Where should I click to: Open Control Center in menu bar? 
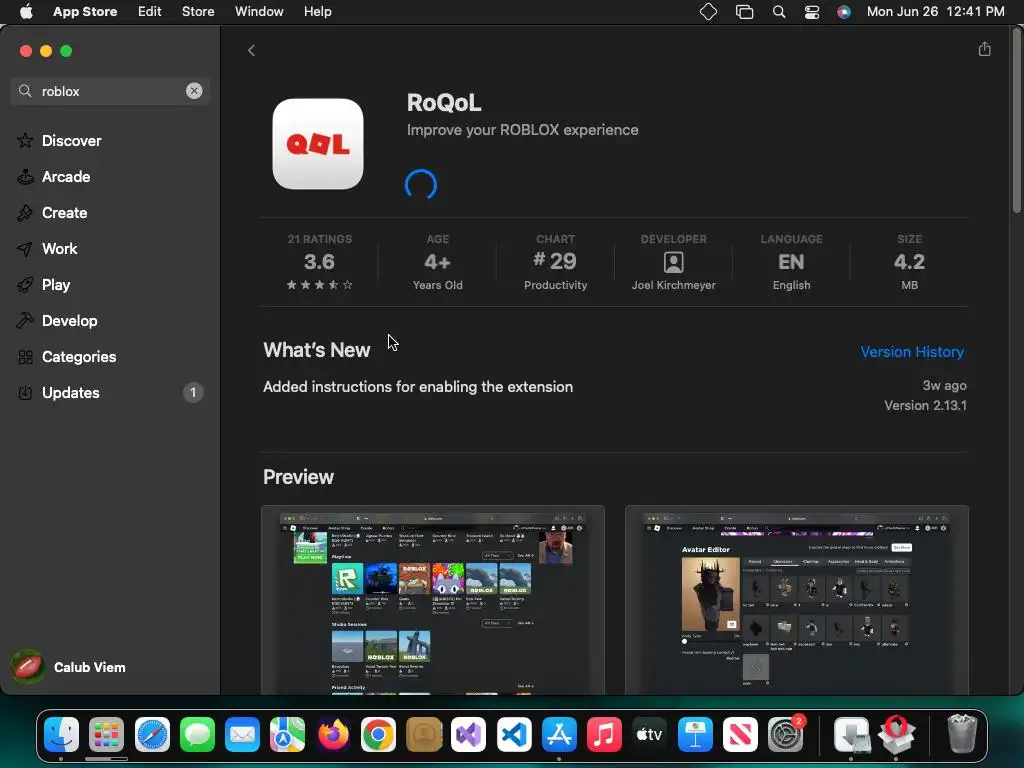click(x=812, y=12)
